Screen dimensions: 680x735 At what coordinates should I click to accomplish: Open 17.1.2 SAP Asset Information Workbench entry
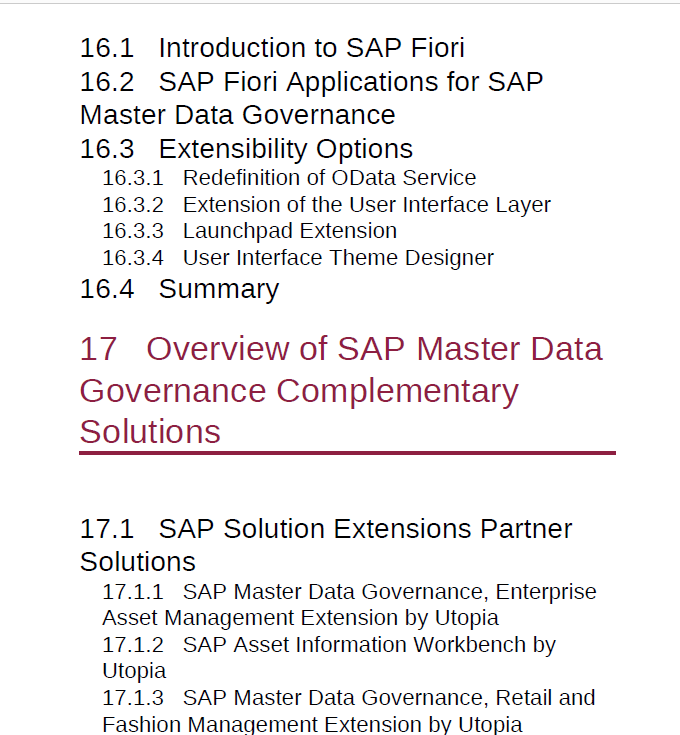pyautogui.click(x=329, y=658)
